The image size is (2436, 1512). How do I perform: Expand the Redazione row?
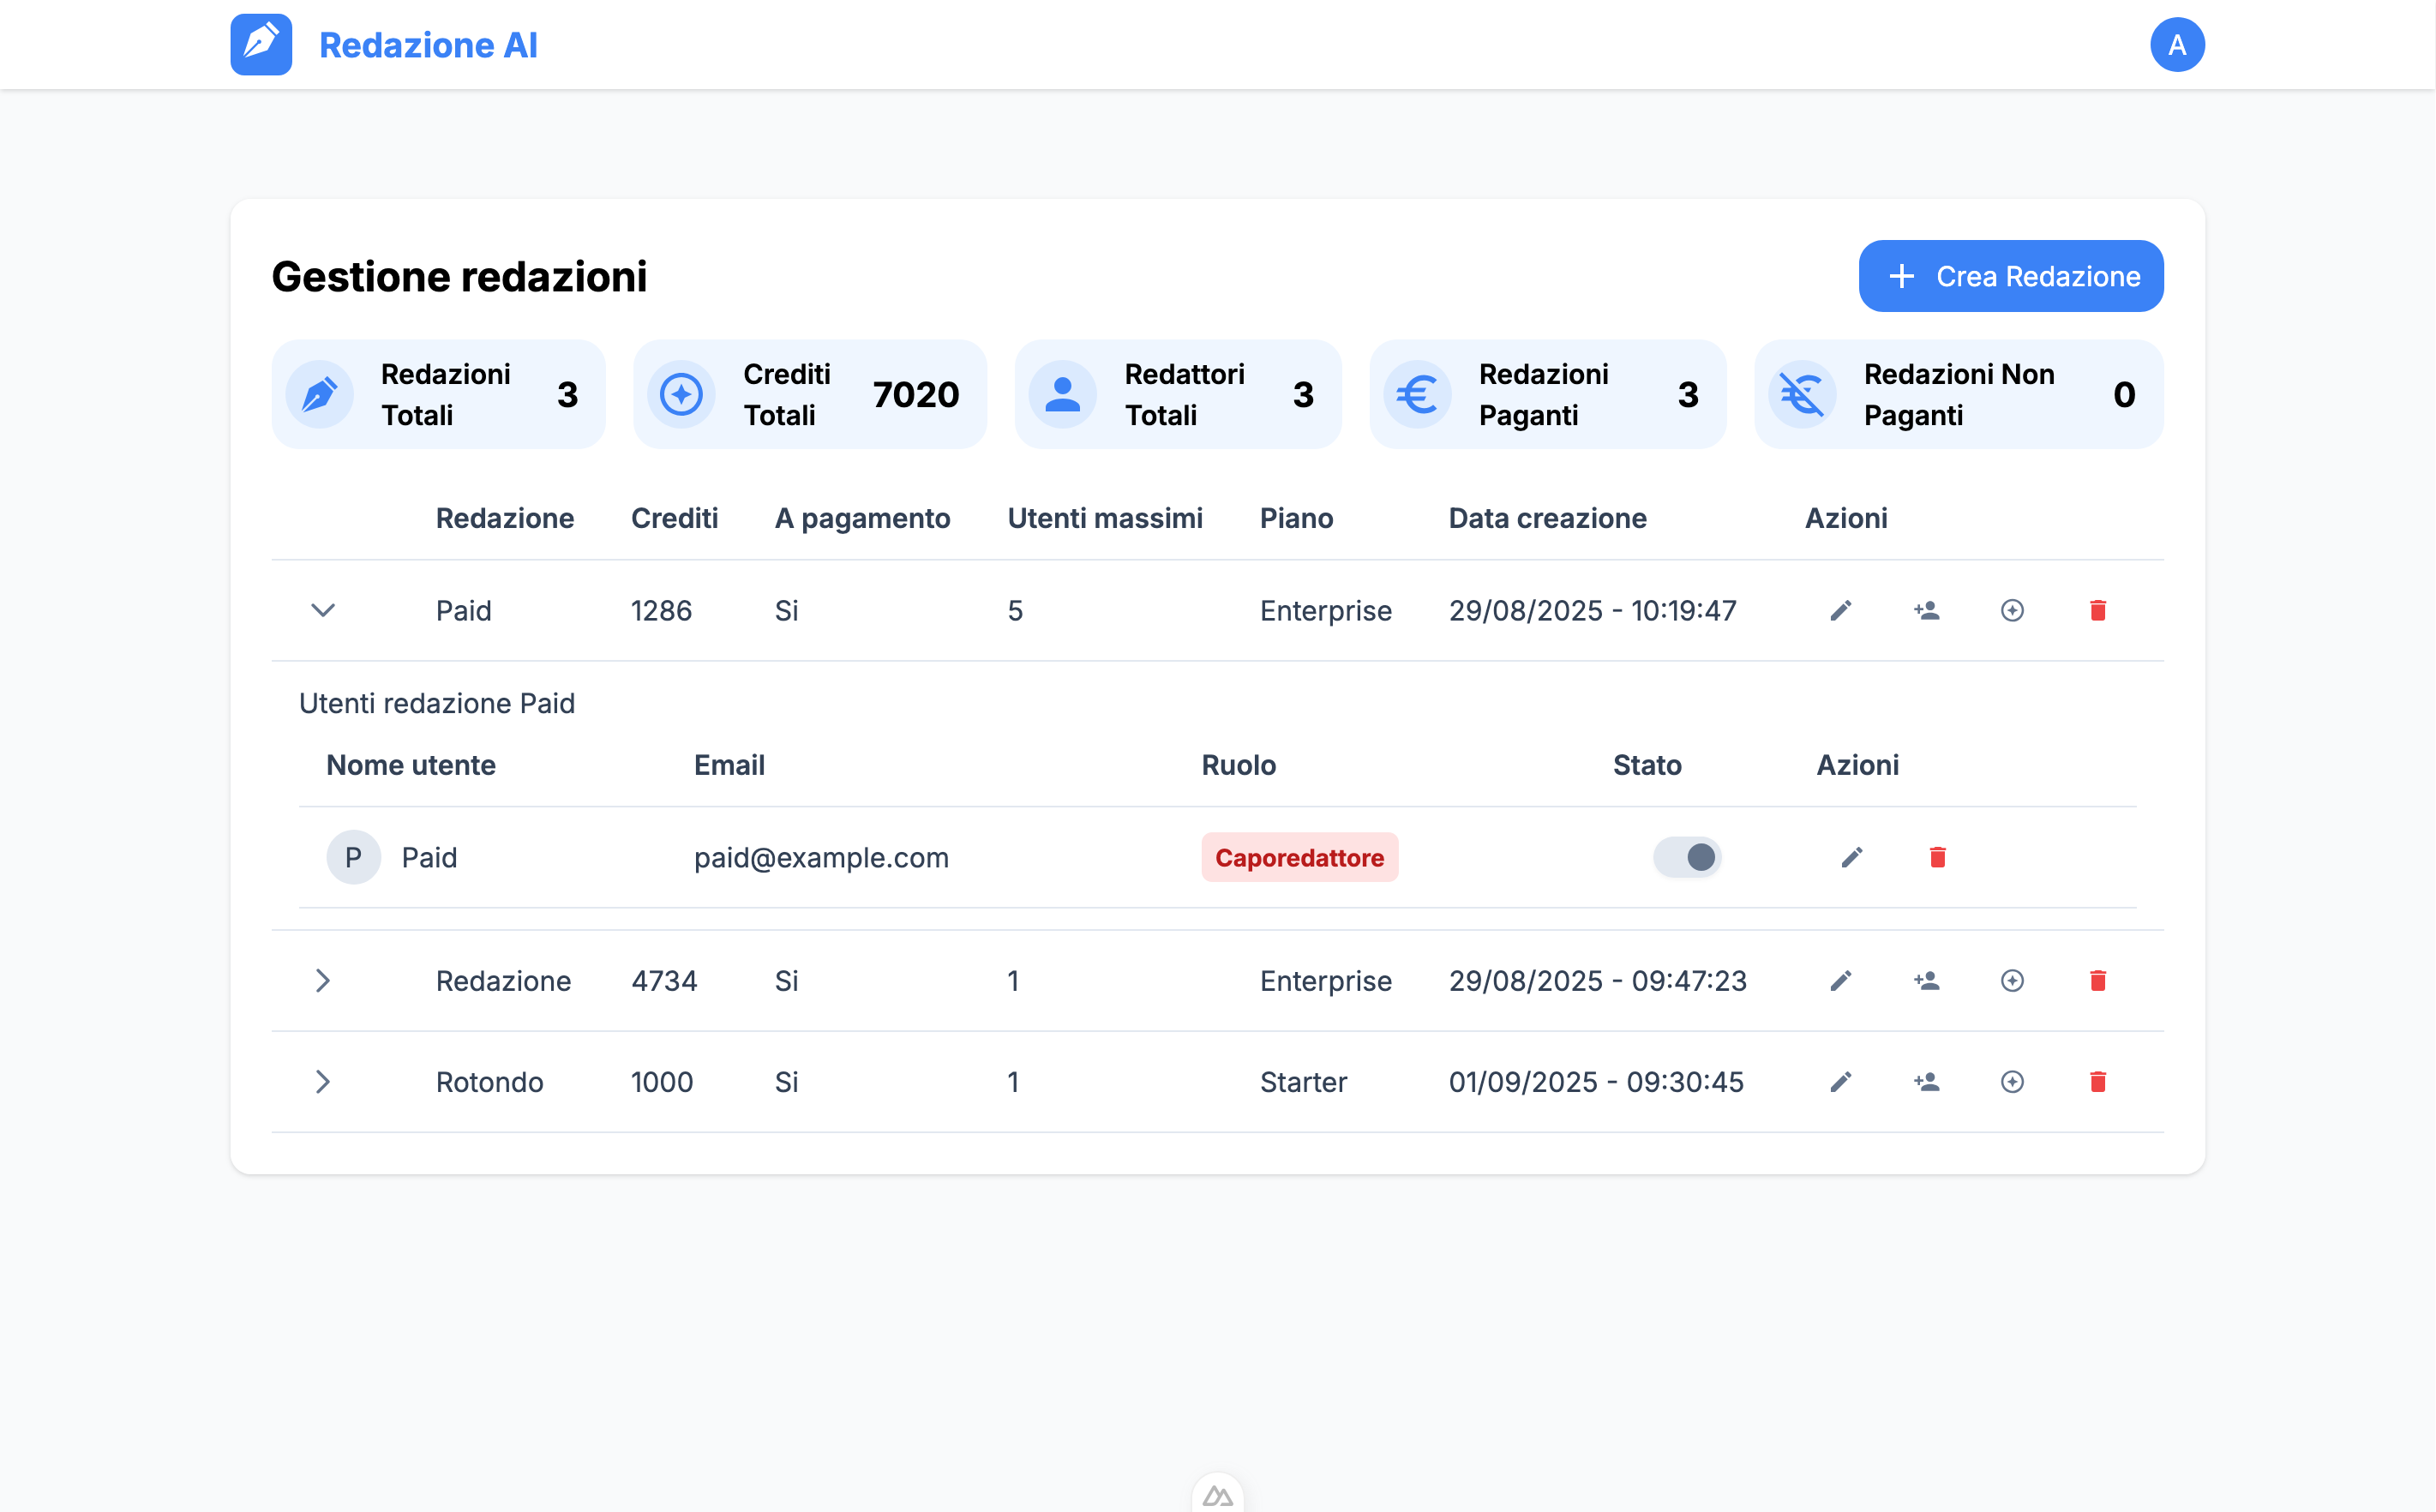[322, 980]
